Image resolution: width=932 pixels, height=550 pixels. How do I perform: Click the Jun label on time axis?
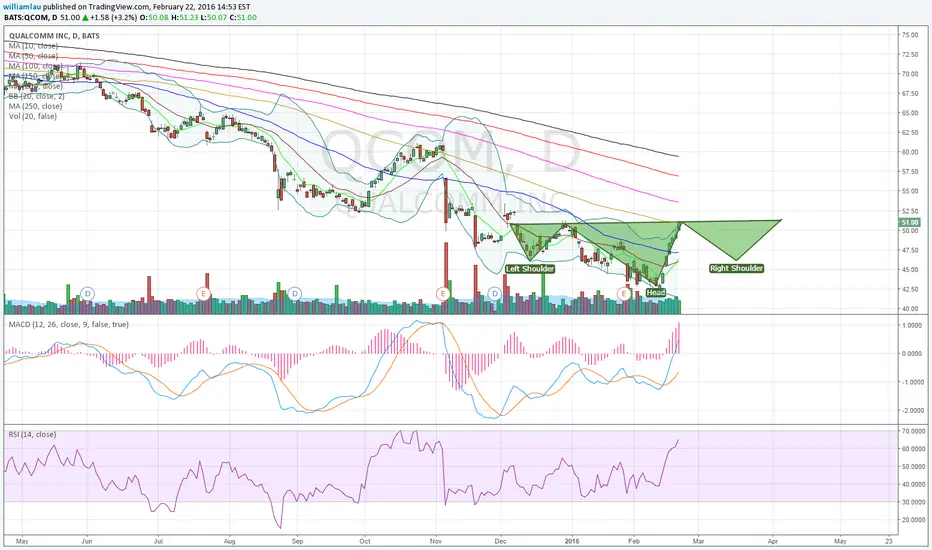point(87,541)
